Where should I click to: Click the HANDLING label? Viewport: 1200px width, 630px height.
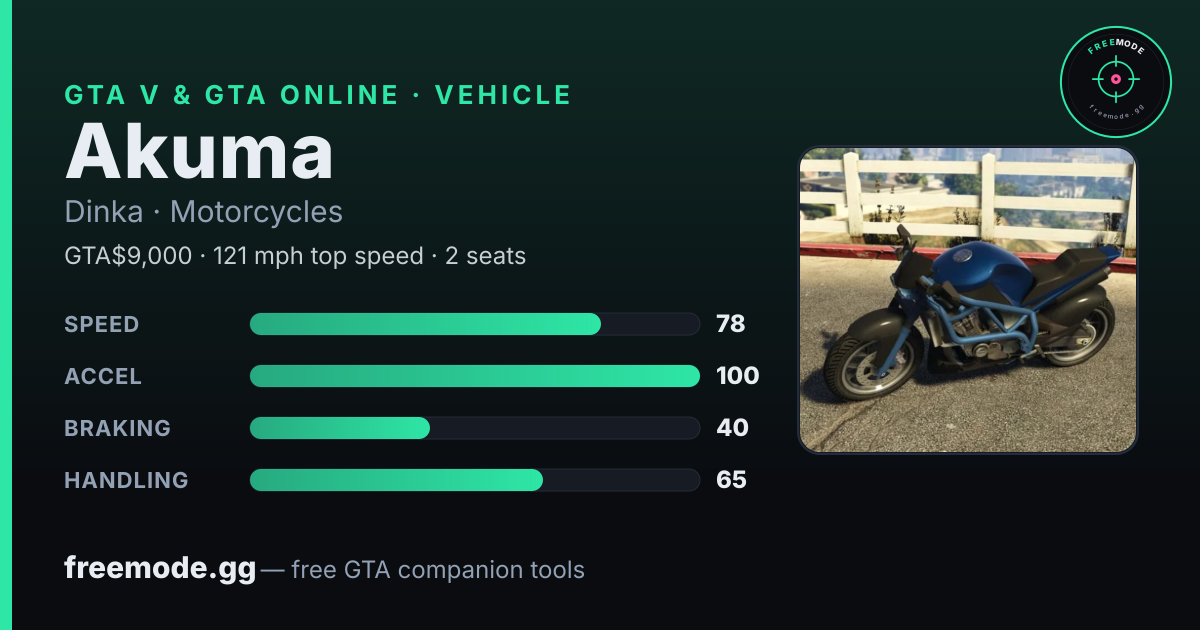coord(127,480)
